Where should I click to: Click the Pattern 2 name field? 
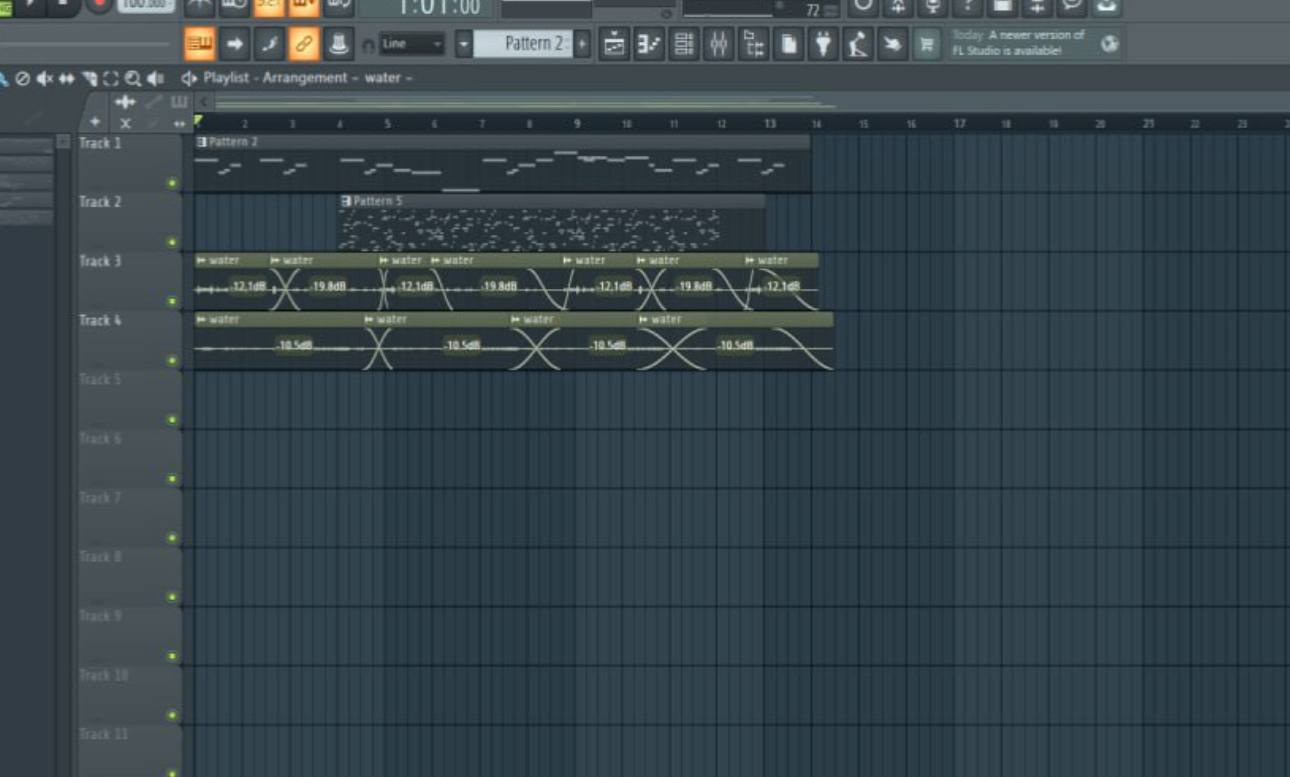click(x=523, y=44)
